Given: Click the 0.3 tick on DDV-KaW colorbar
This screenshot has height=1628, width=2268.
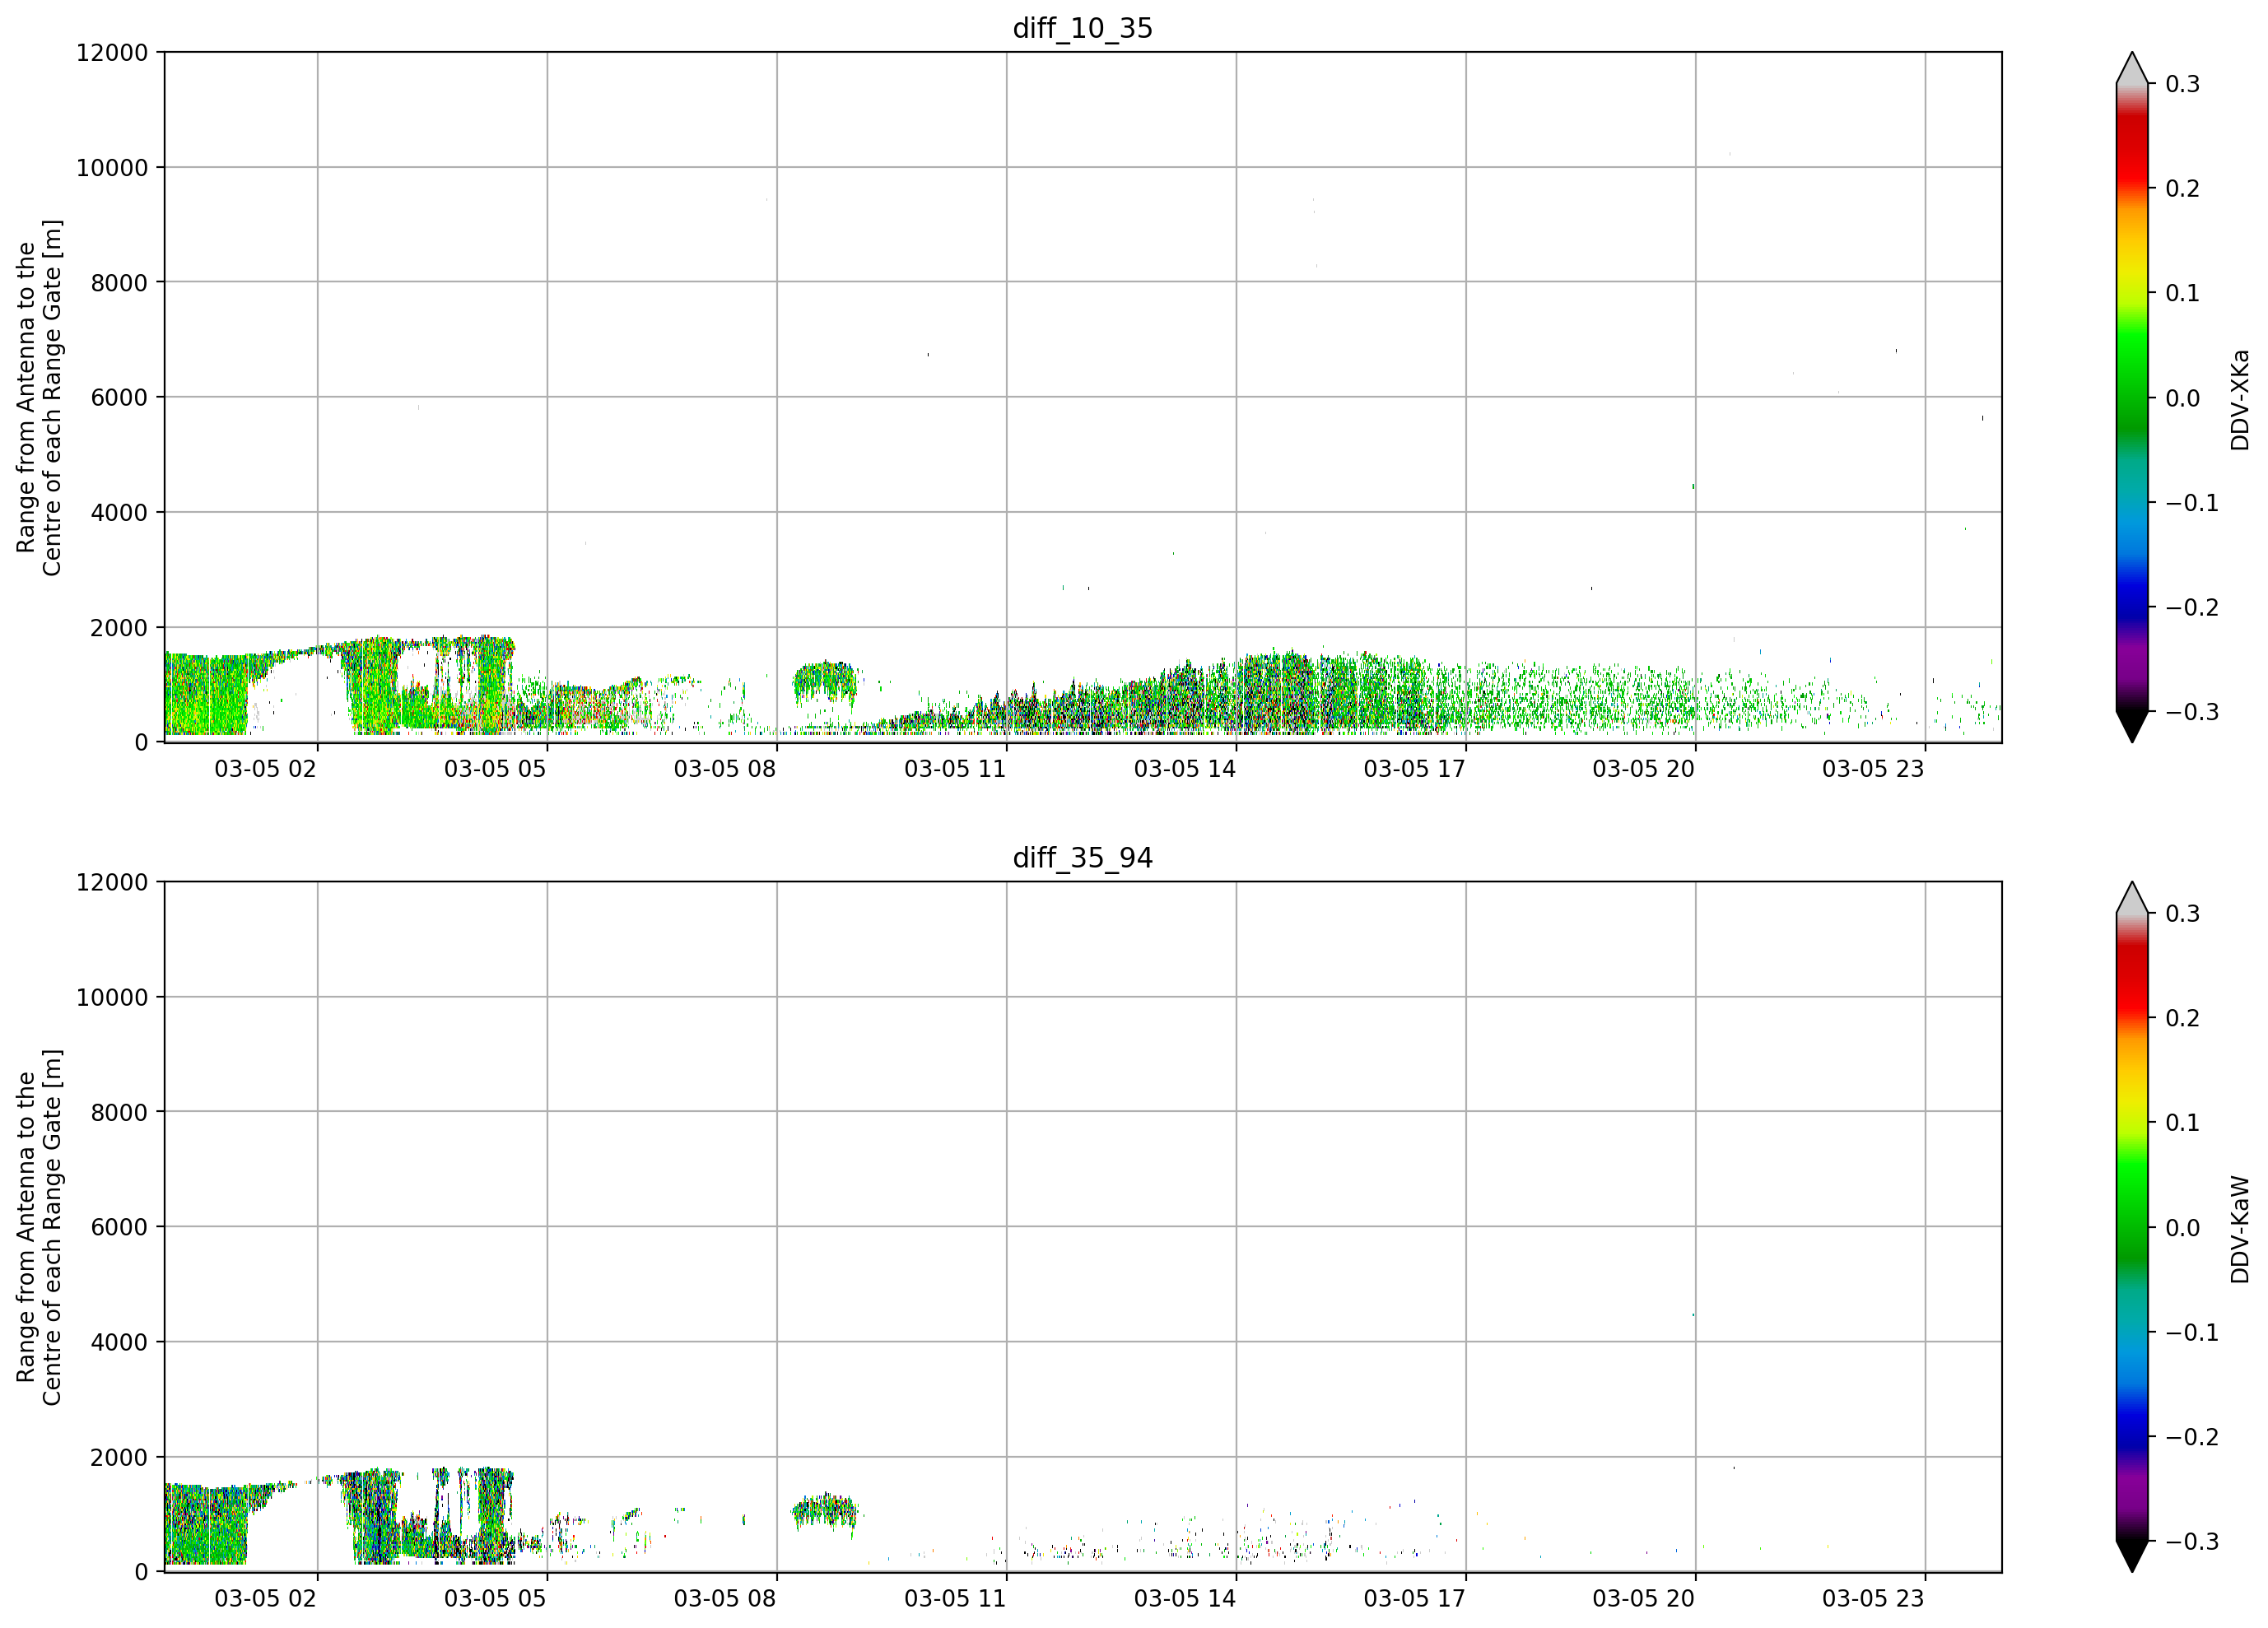Looking at the screenshot, I should tap(2183, 914).
